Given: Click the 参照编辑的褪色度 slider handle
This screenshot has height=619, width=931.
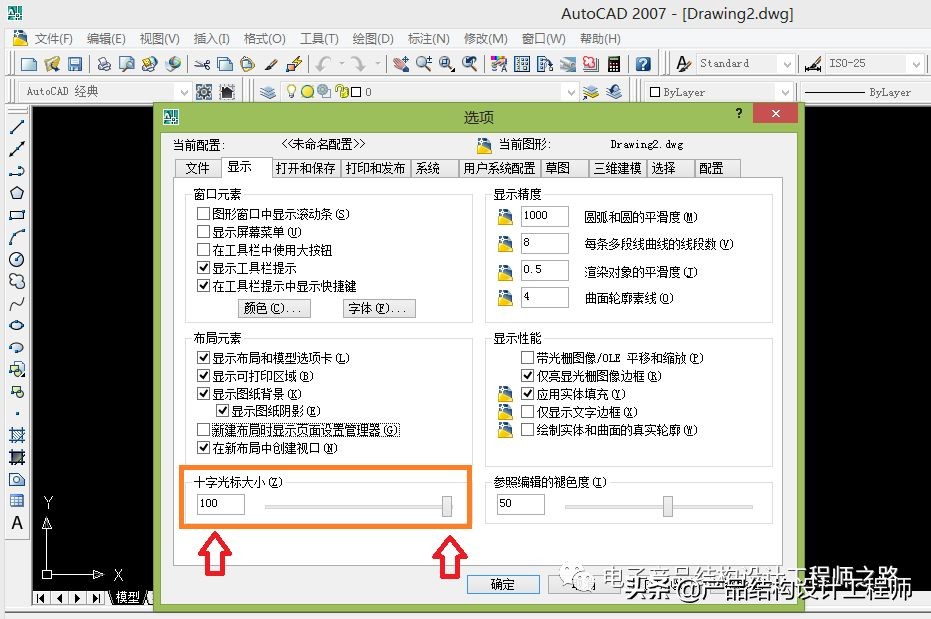Looking at the screenshot, I should tap(668, 506).
